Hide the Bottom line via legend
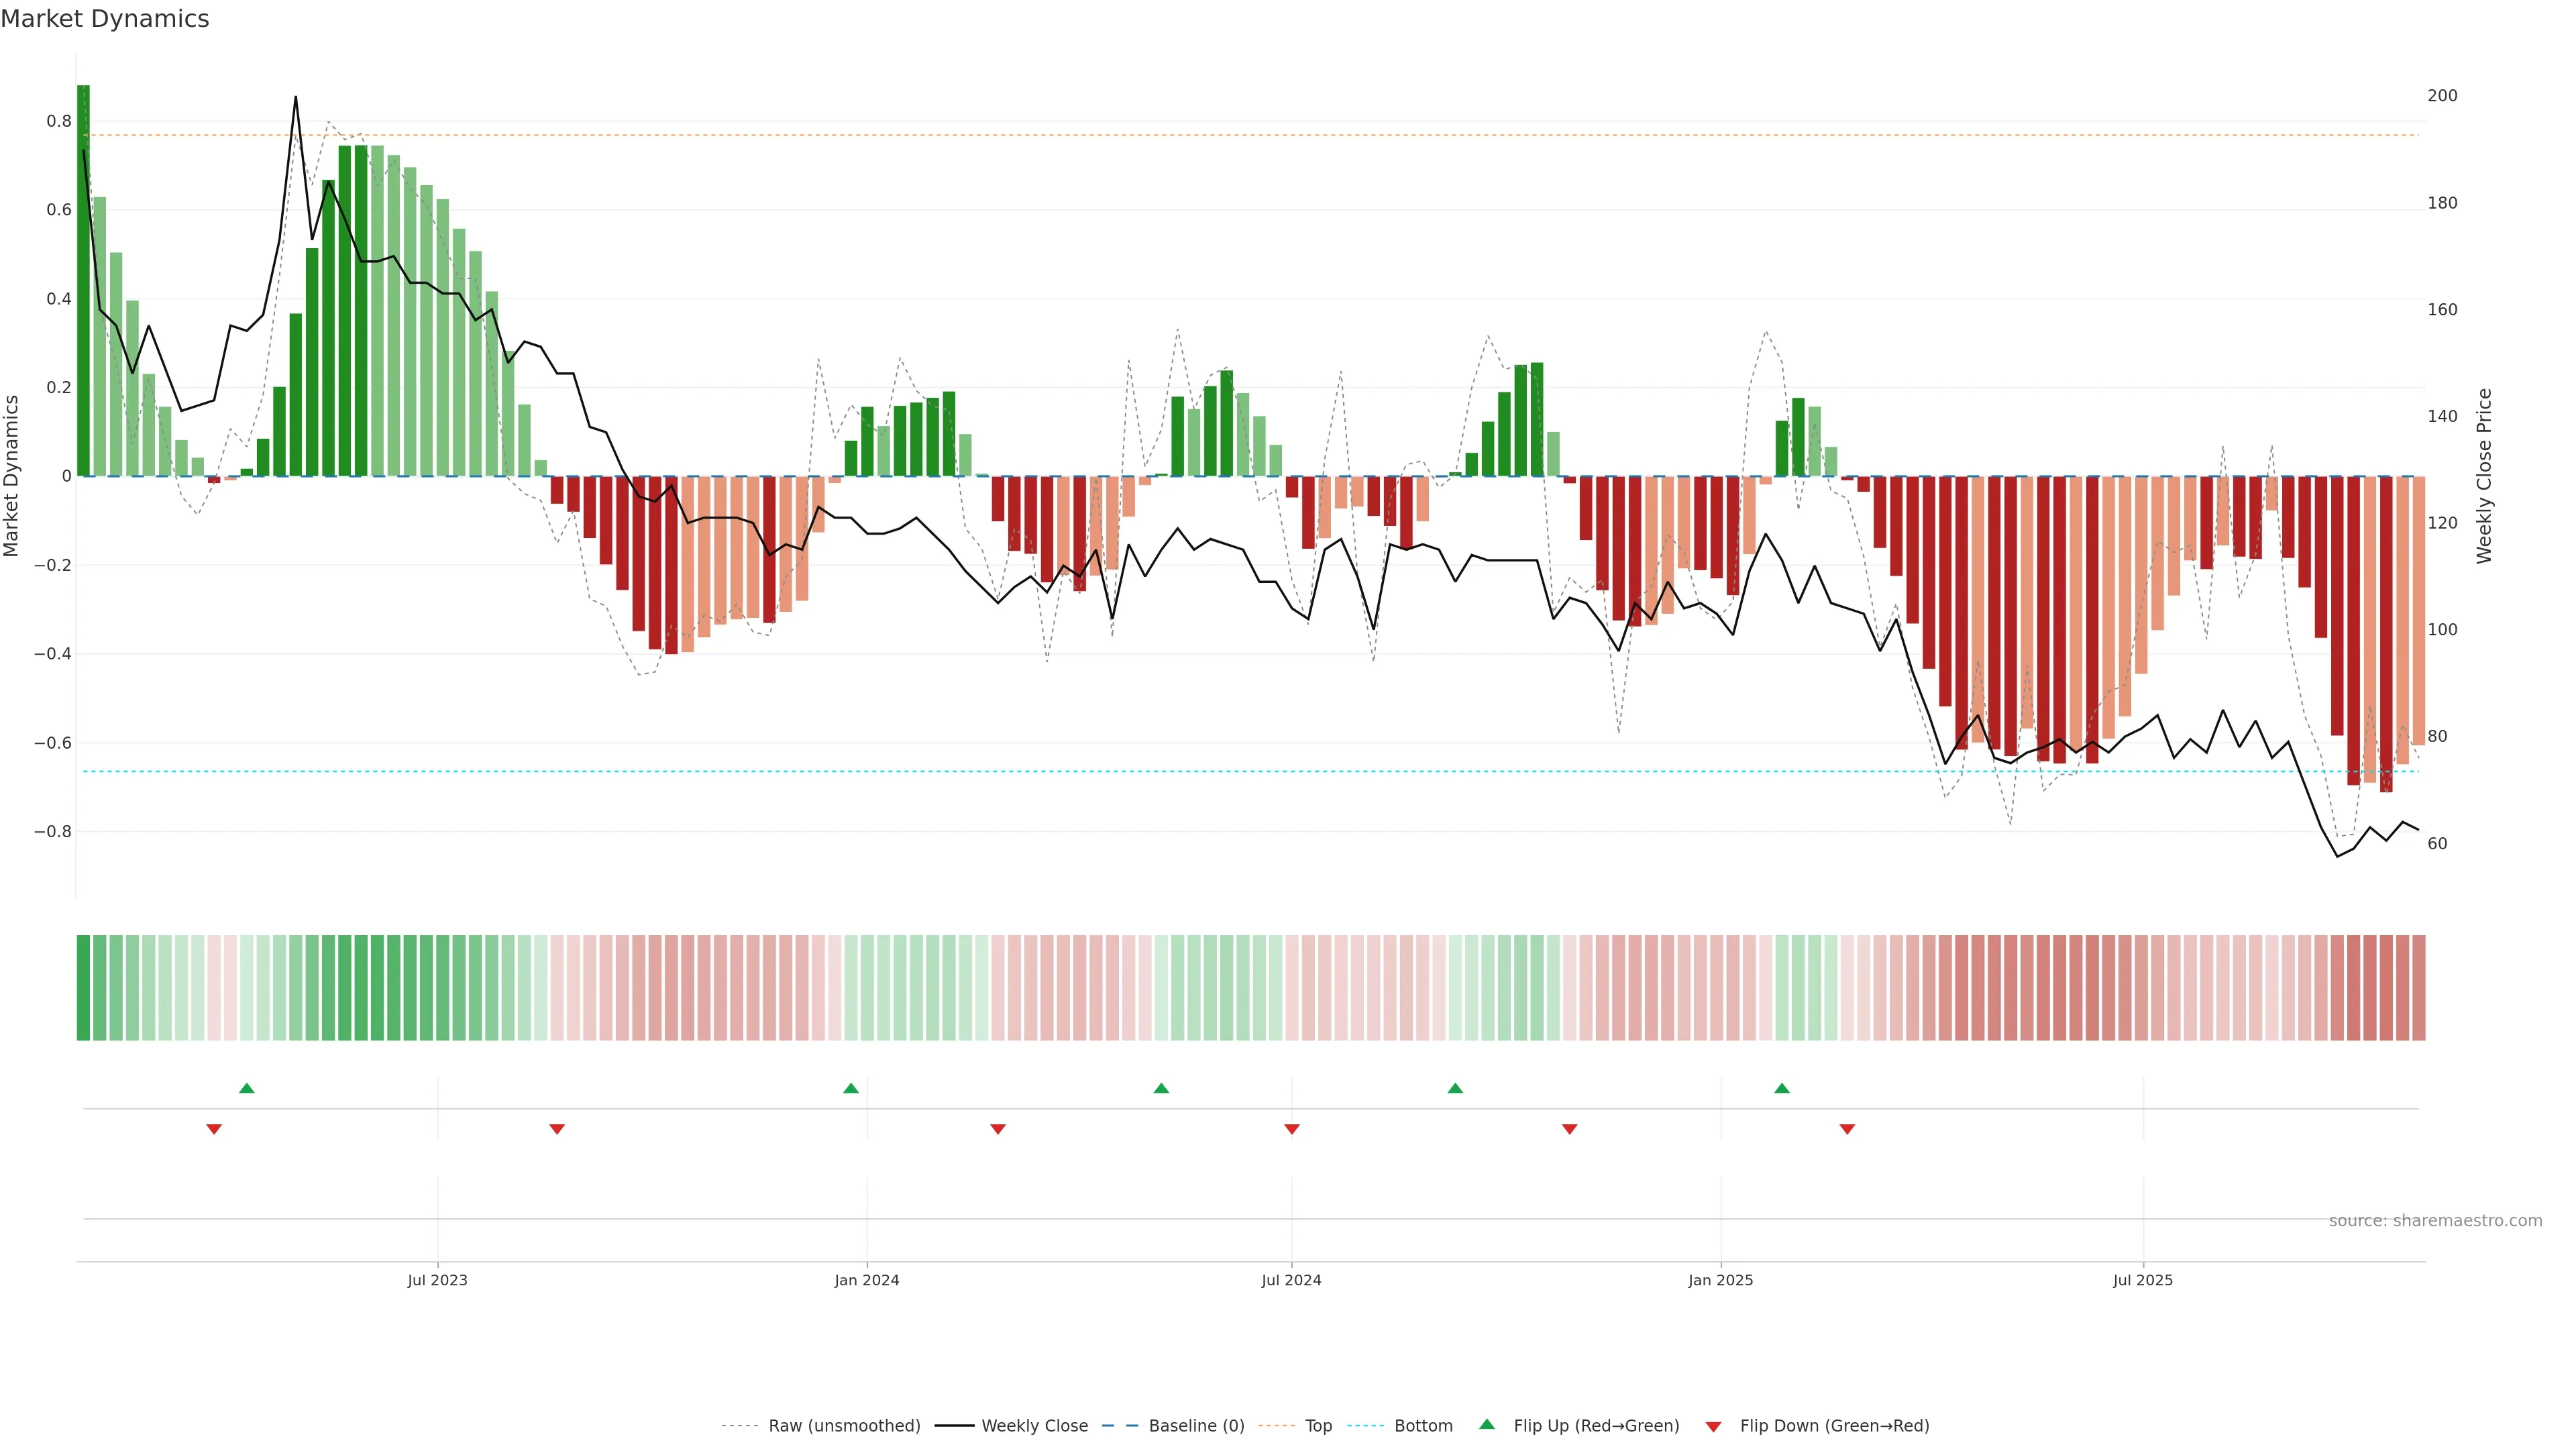The image size is (2576, 1449). pos(1423,1426)
